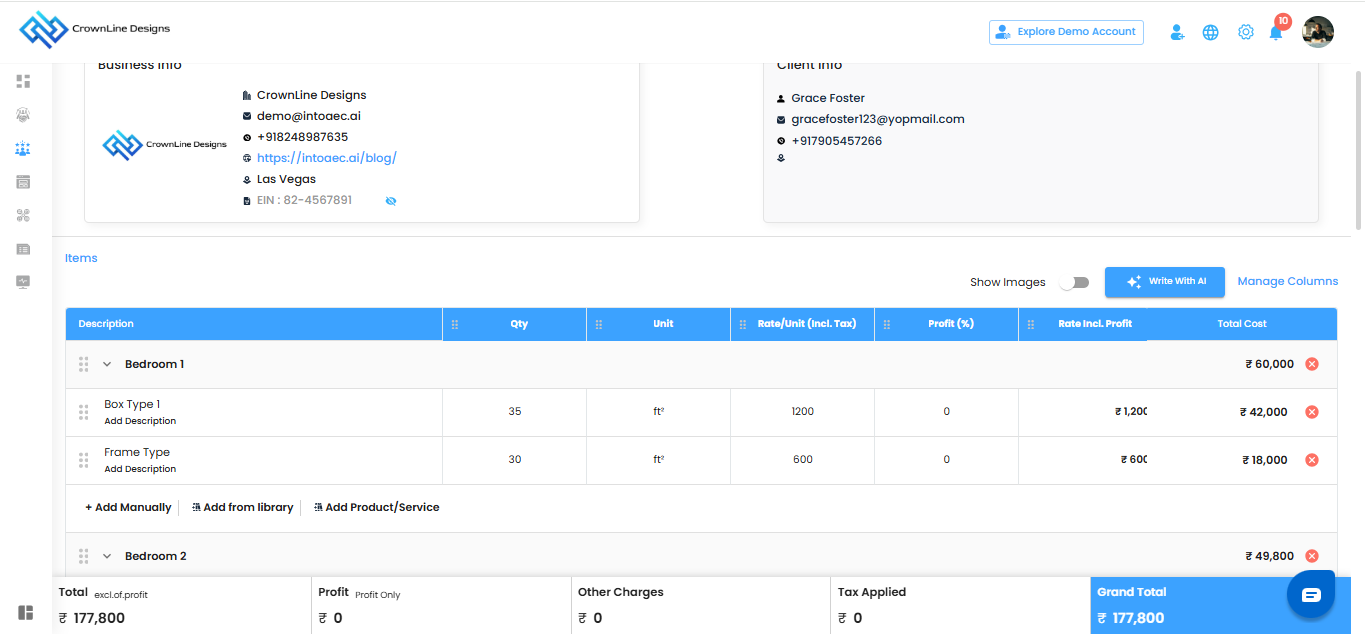Click the Profit summary box

tap(441, 605)
